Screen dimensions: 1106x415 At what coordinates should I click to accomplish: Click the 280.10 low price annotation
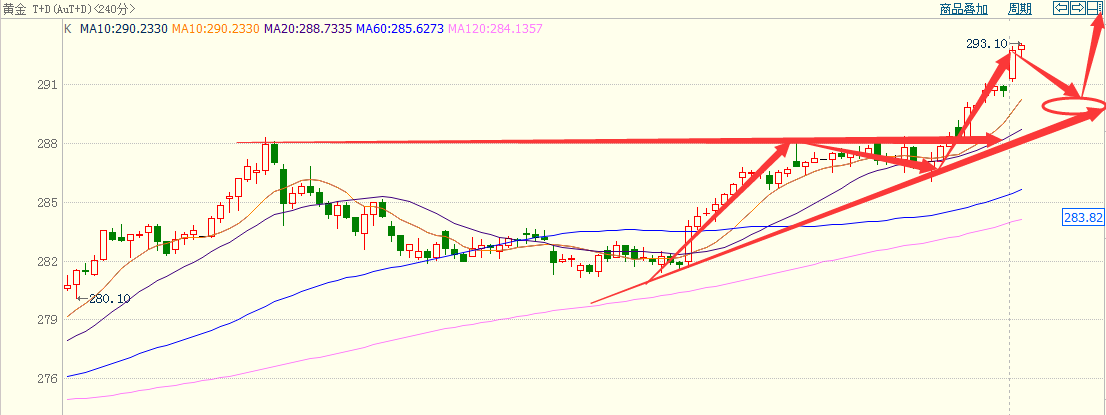[x=109, y=299]
